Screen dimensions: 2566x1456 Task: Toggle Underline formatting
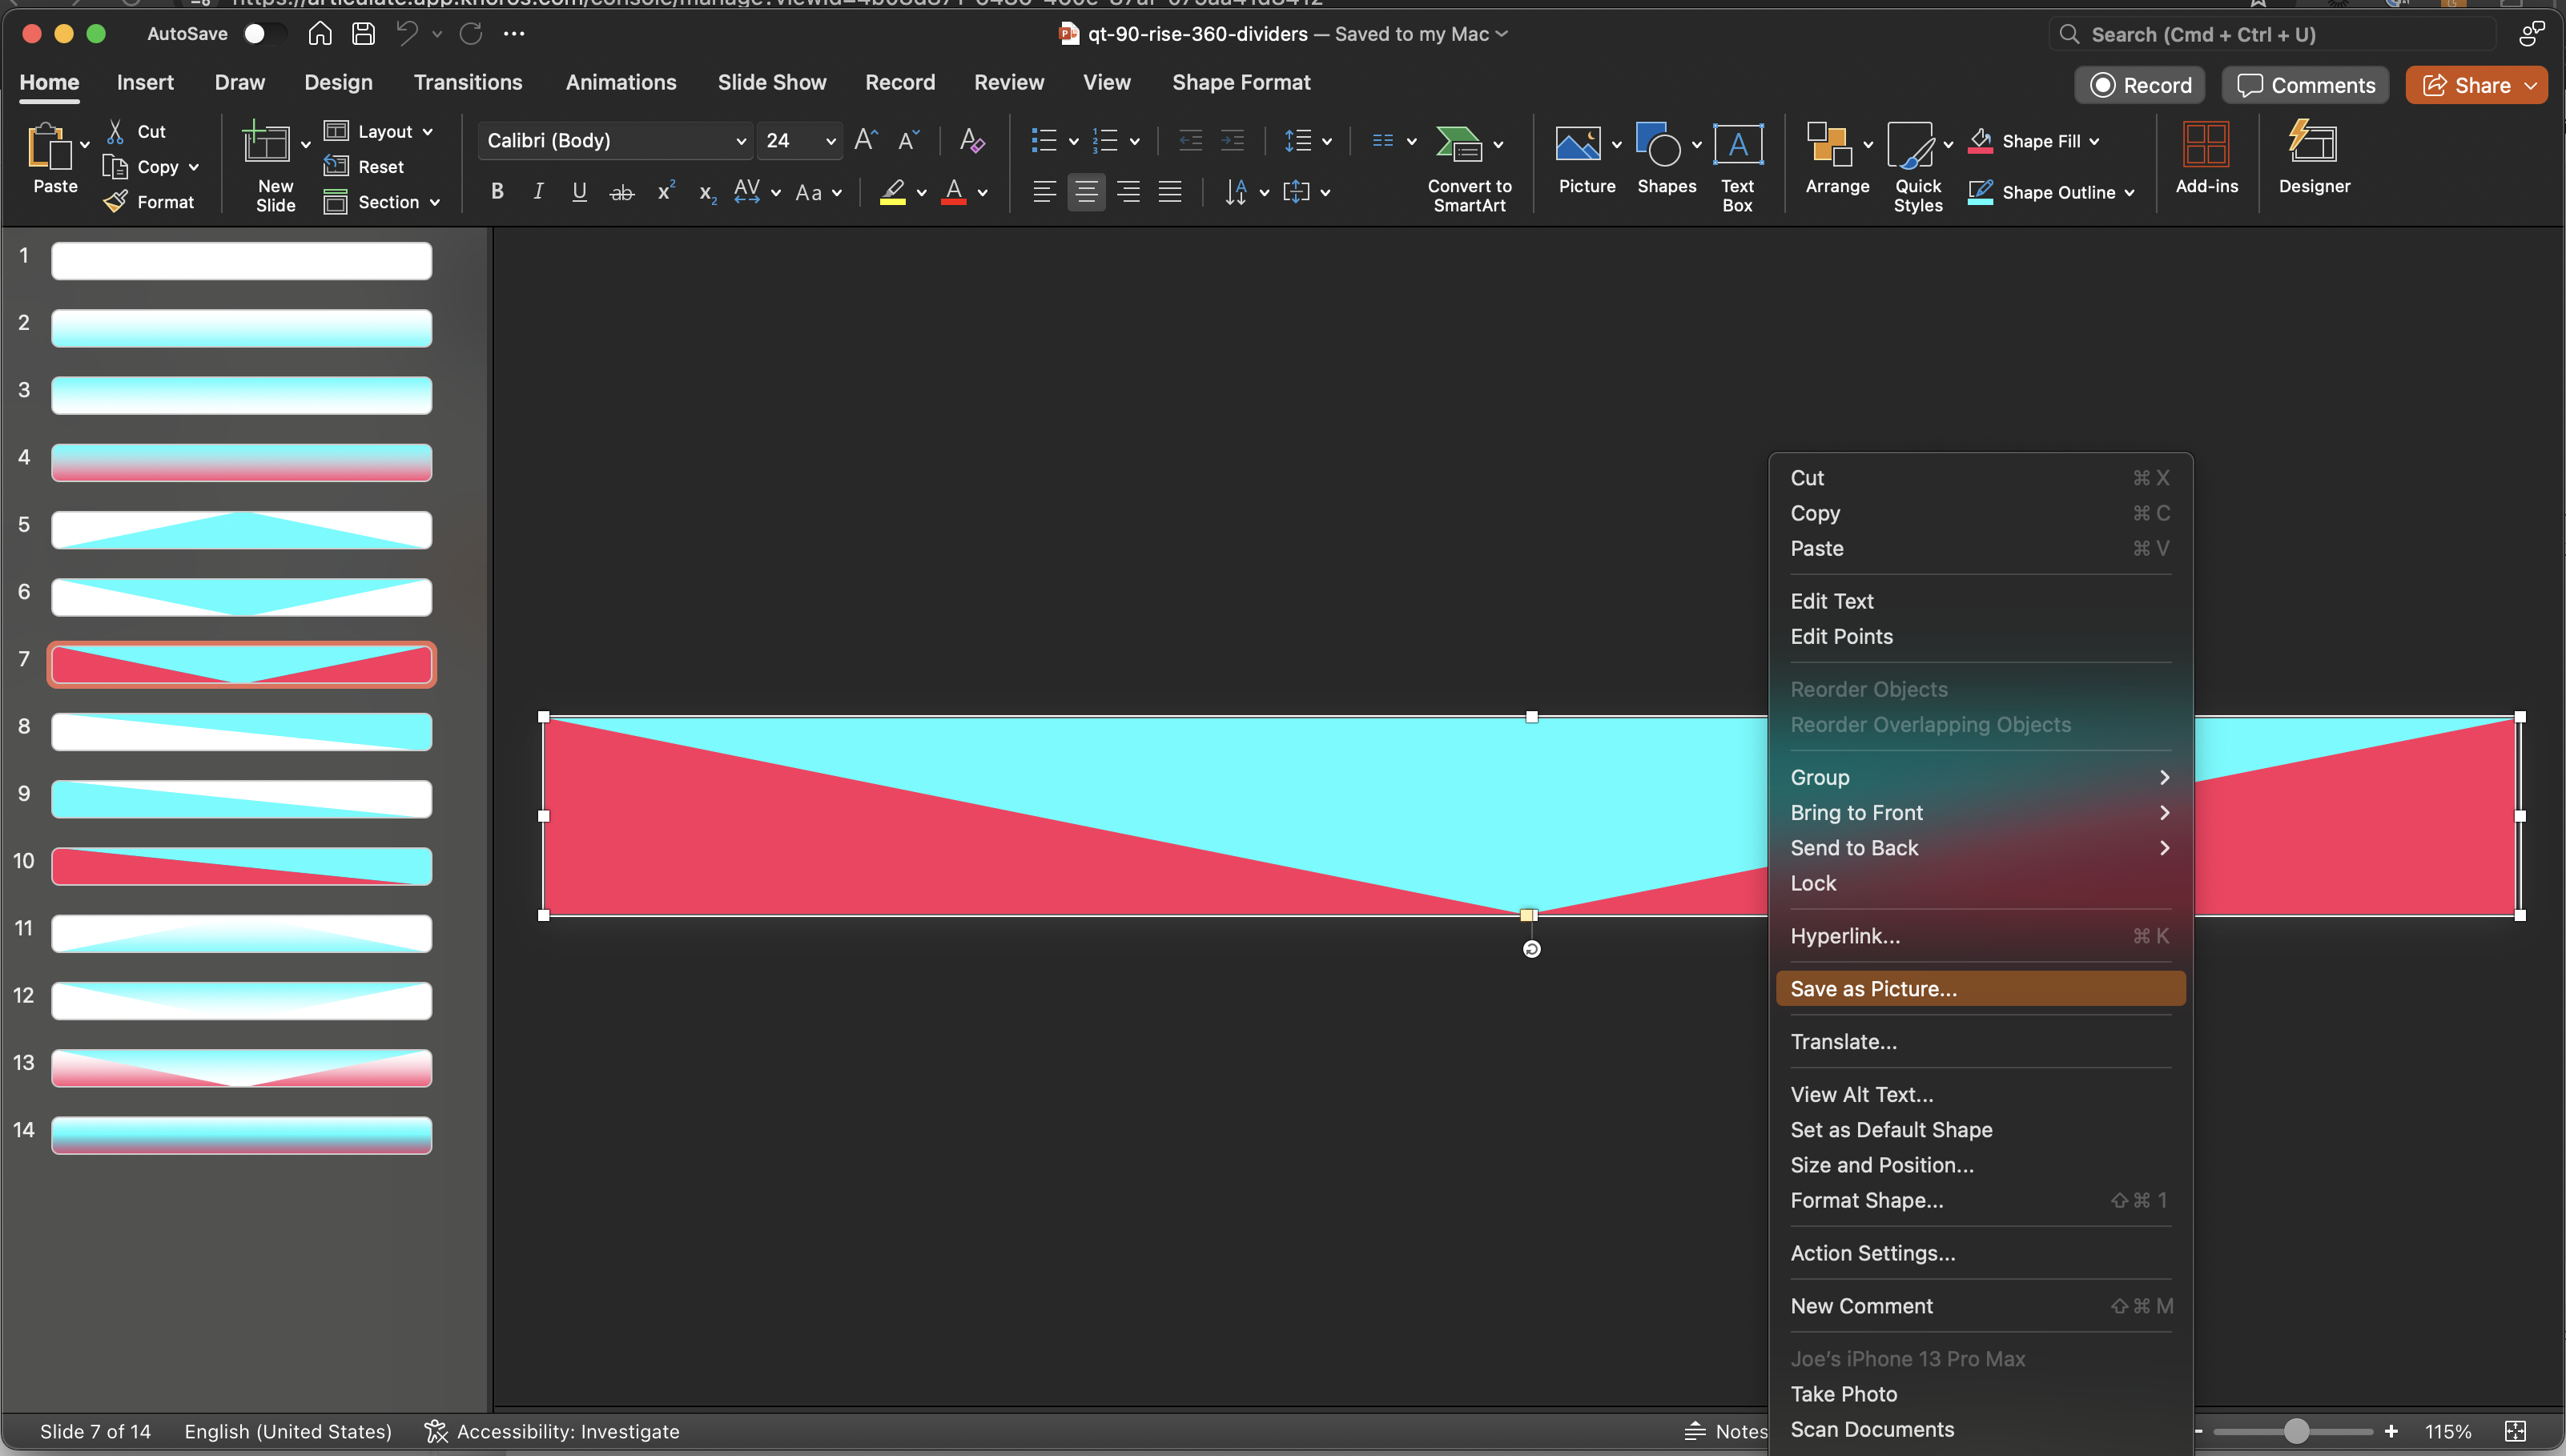[x=579, y=191]
